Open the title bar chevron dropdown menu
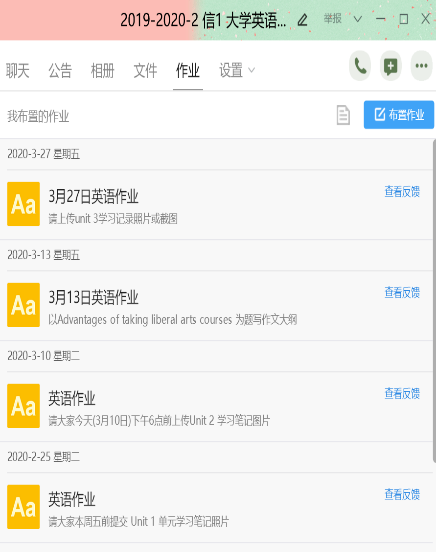Image resolution: width=436 pixels, height=552 pixels. pyautogui.click(x=358, y=19)
